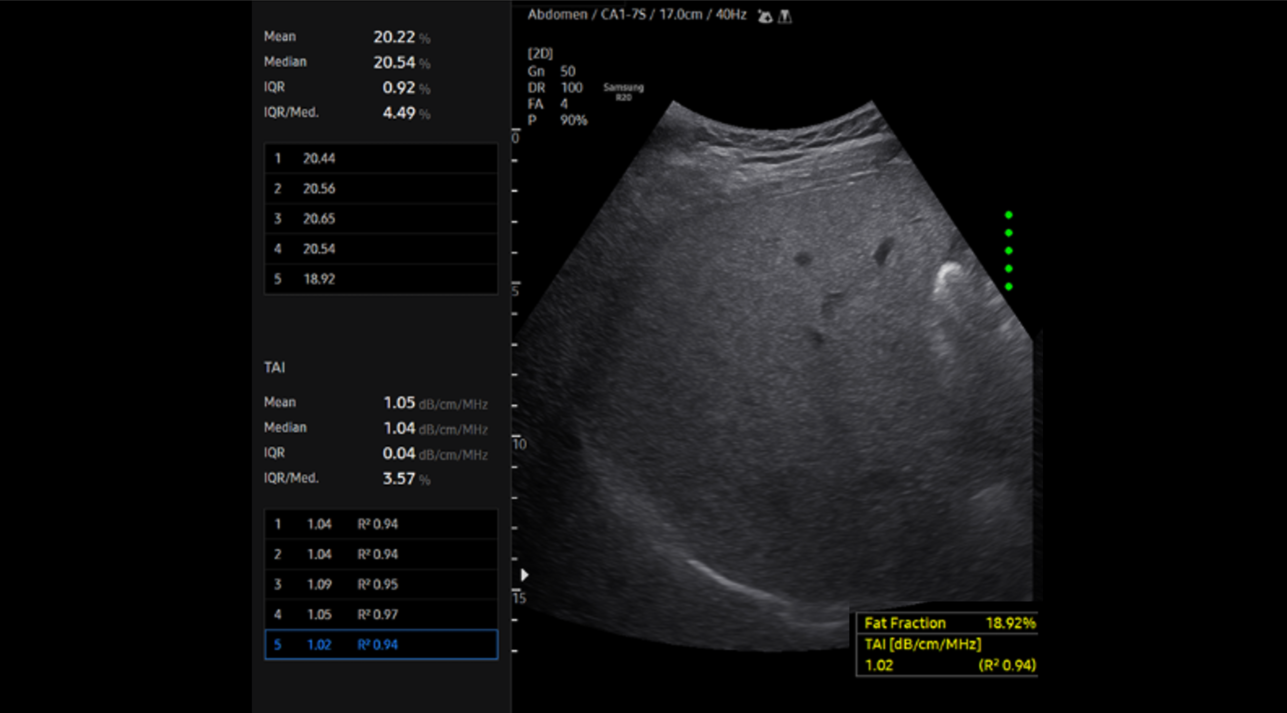
Task: Click the IQR/Med. value 4.49 %
Action: coord(406,113)
